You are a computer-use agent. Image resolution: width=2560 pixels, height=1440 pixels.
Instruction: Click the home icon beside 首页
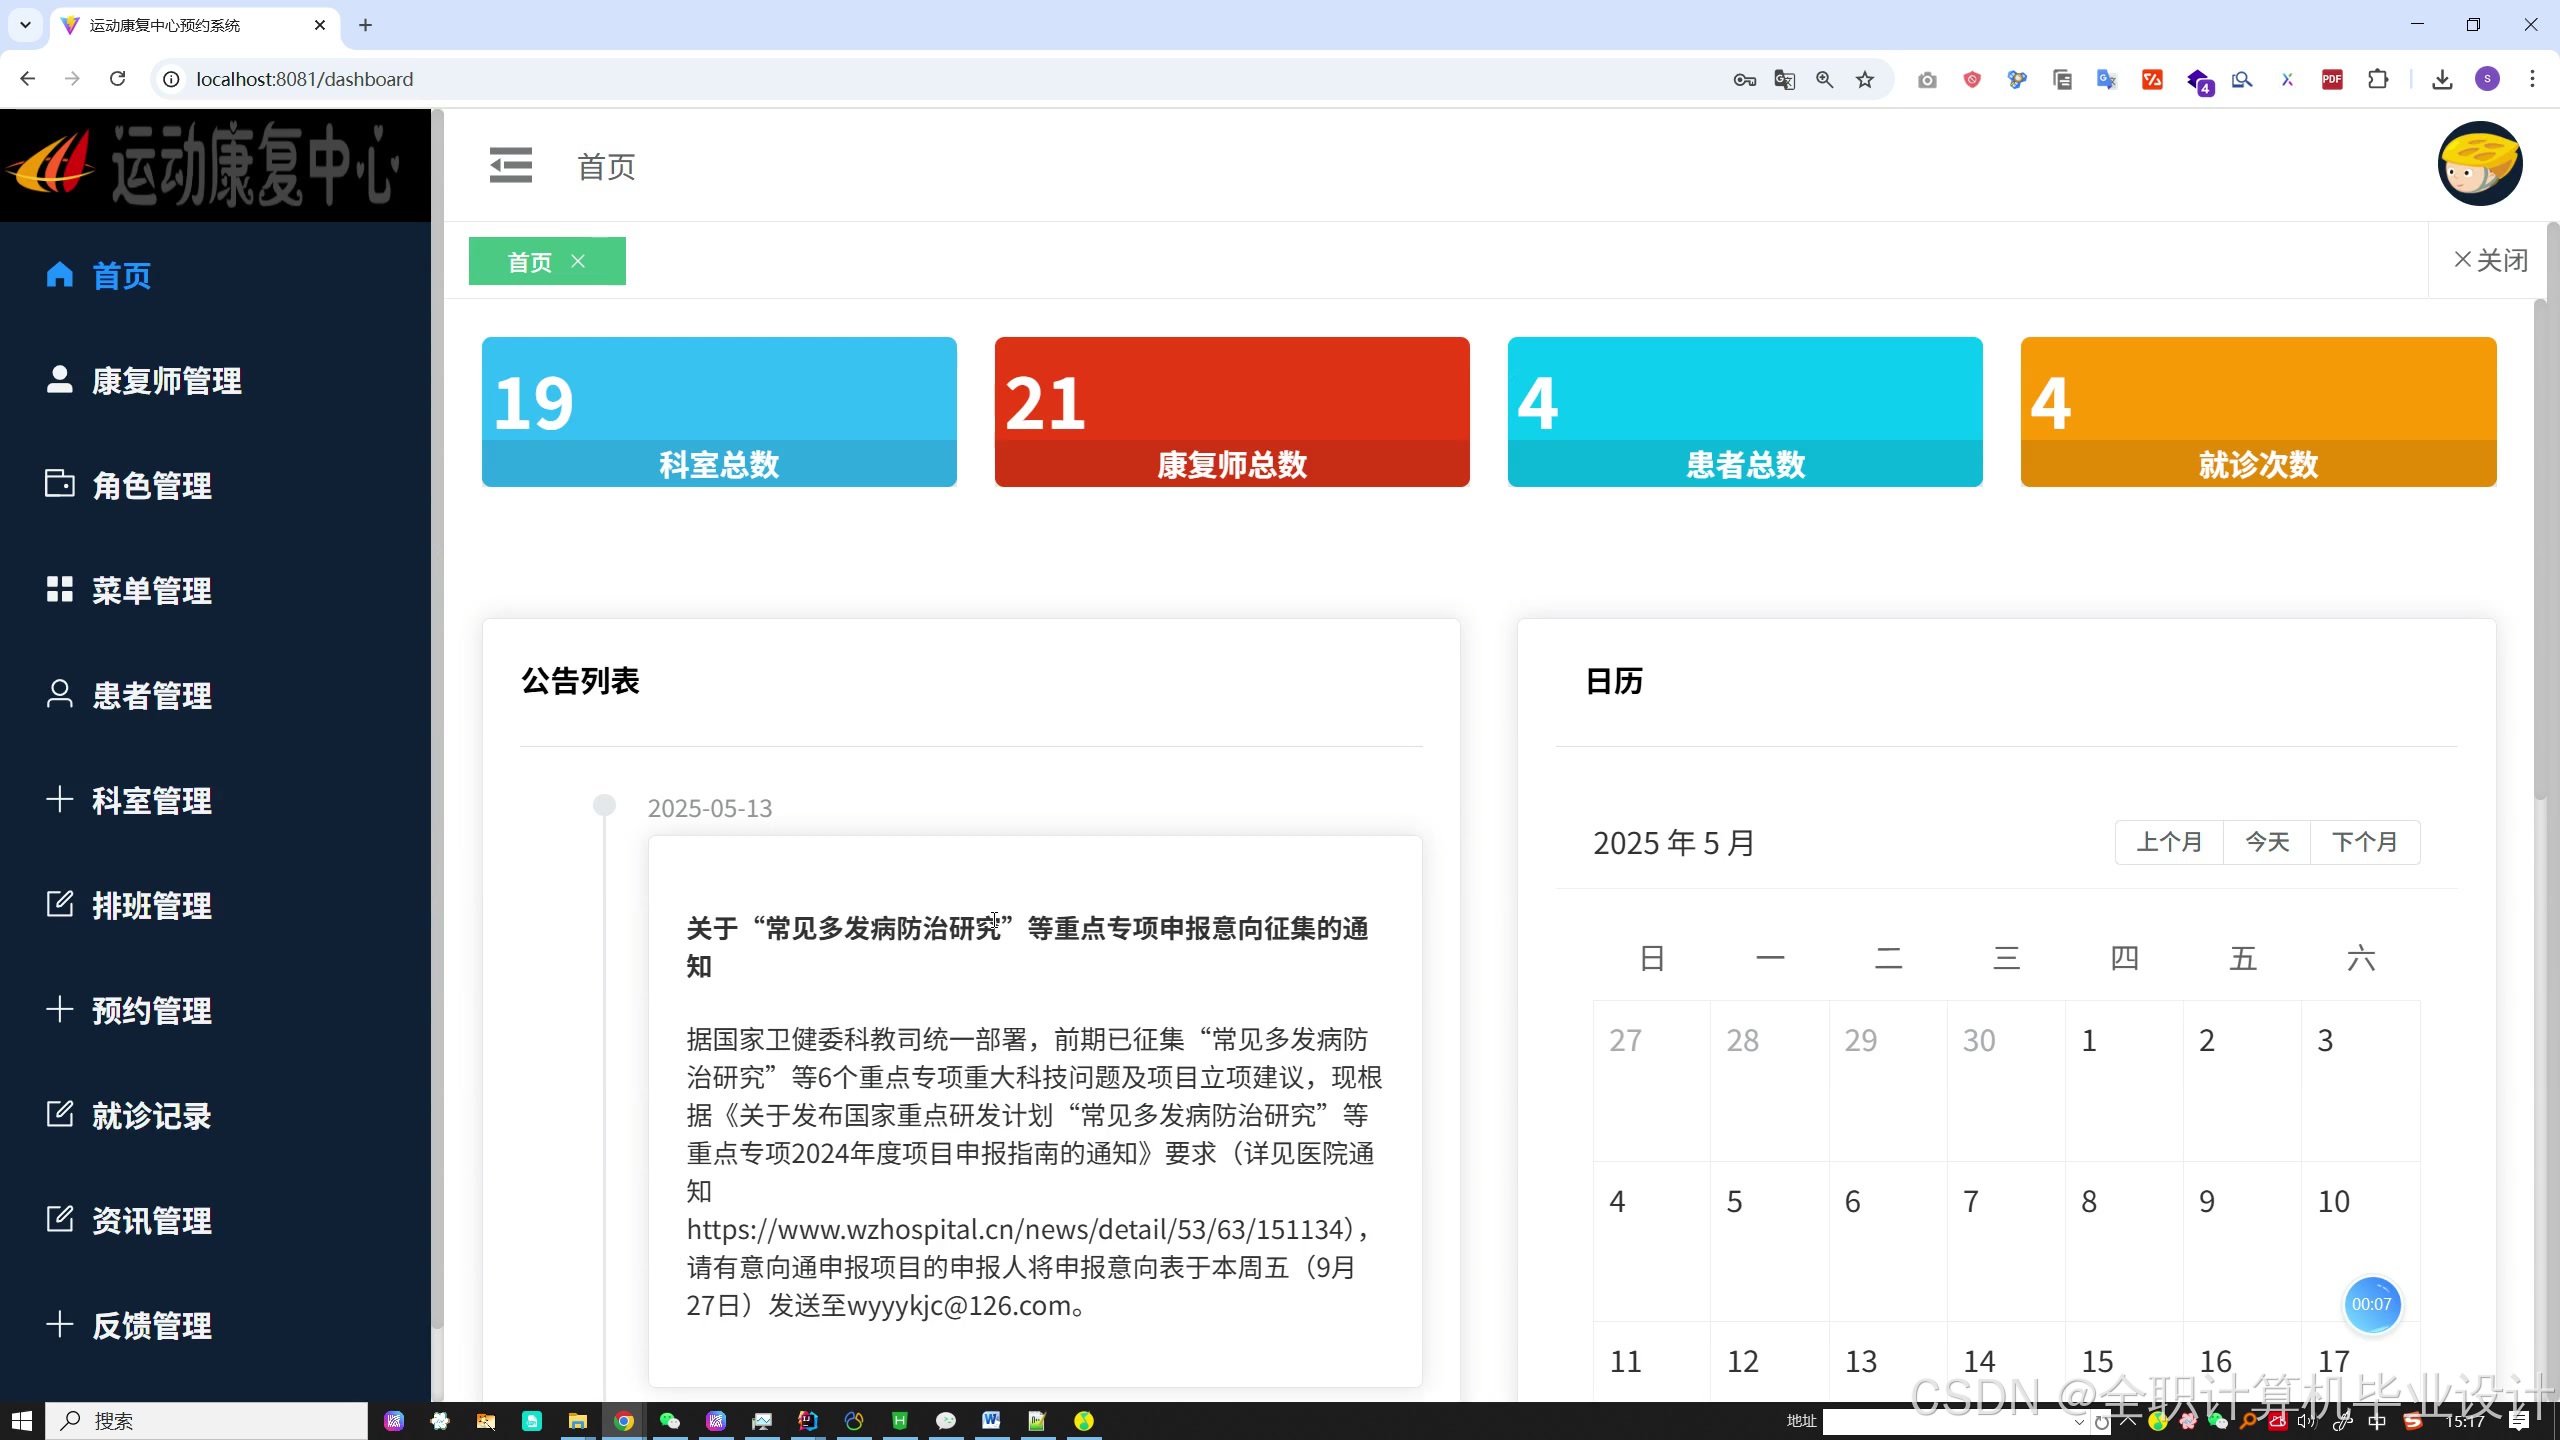click(60, 274)
